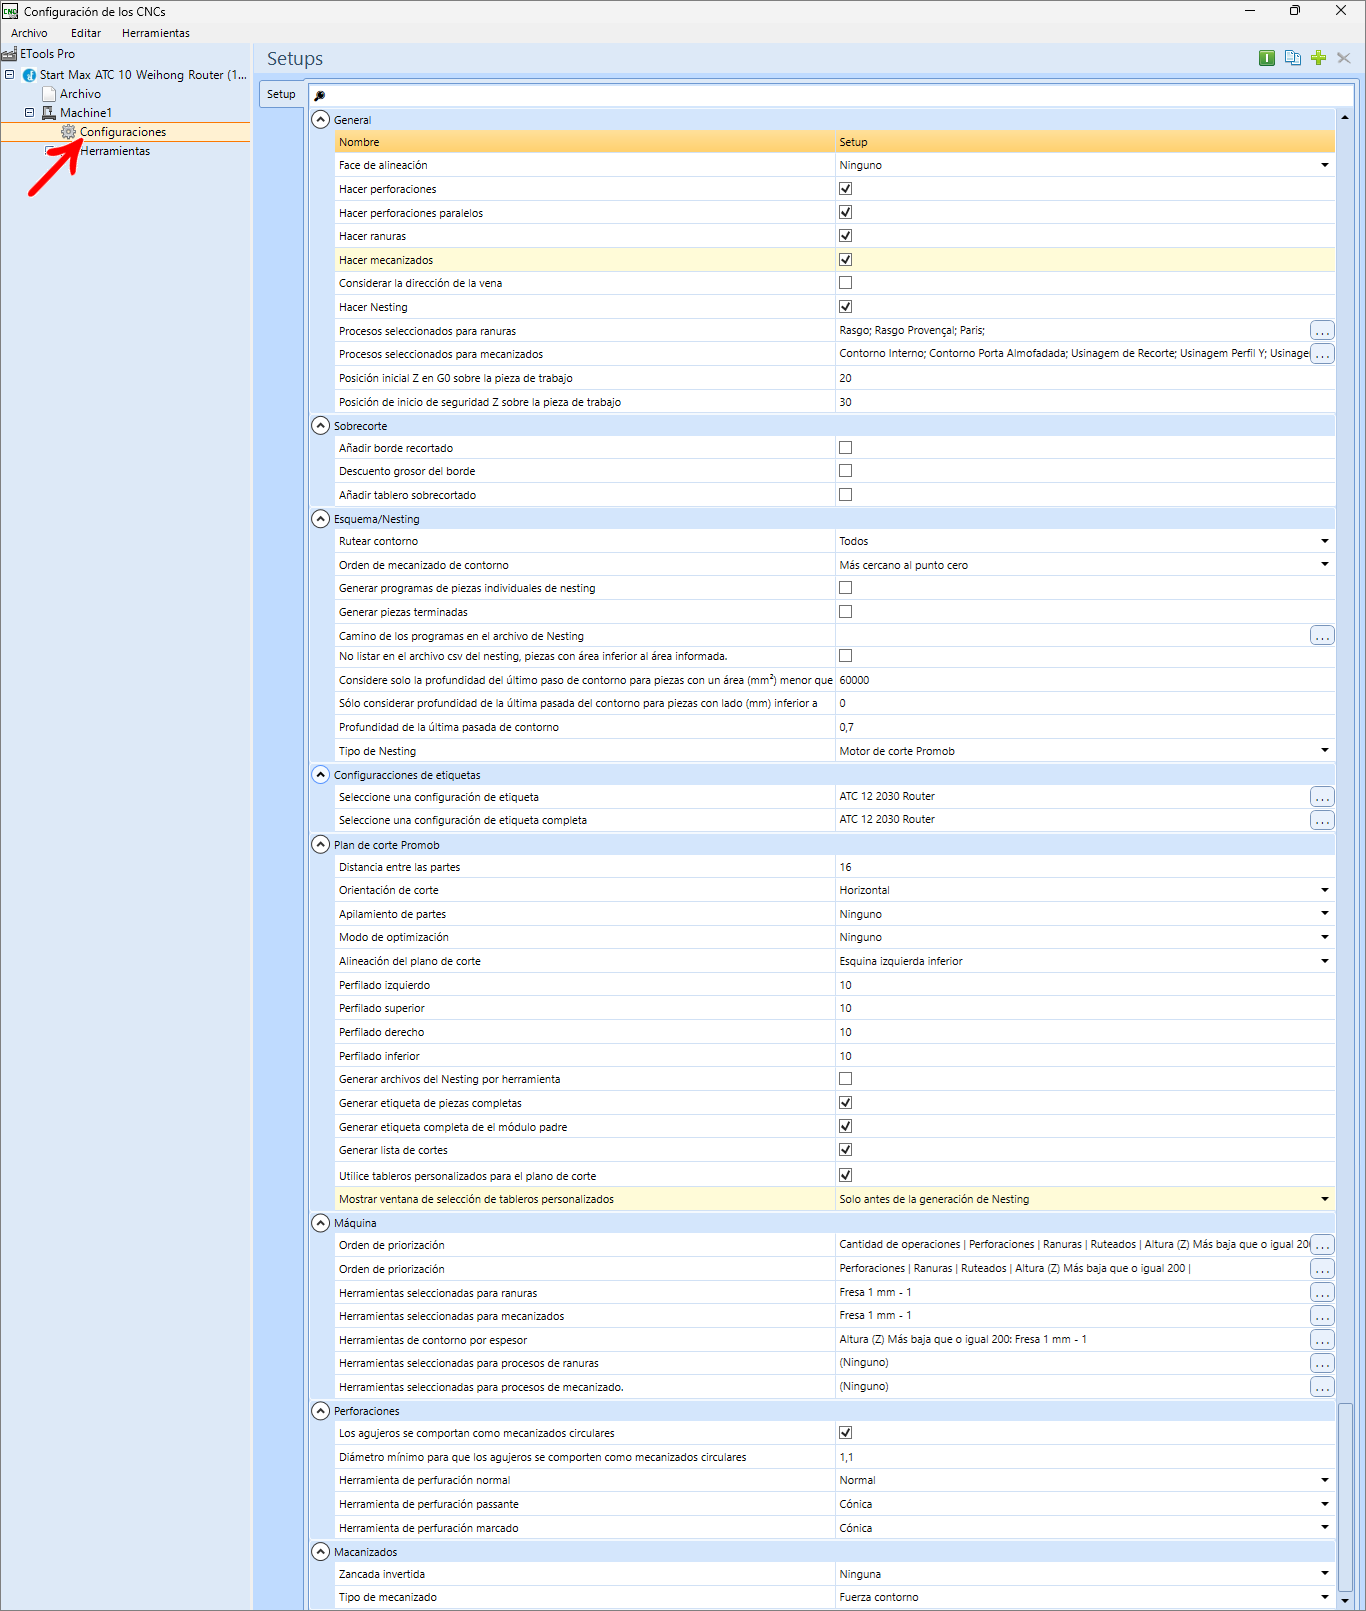Open ellipsis for Camino de los programas Nesting
Image resolution: width=1366 pixels, height=1611 pixels.
tap(1322, 635)
